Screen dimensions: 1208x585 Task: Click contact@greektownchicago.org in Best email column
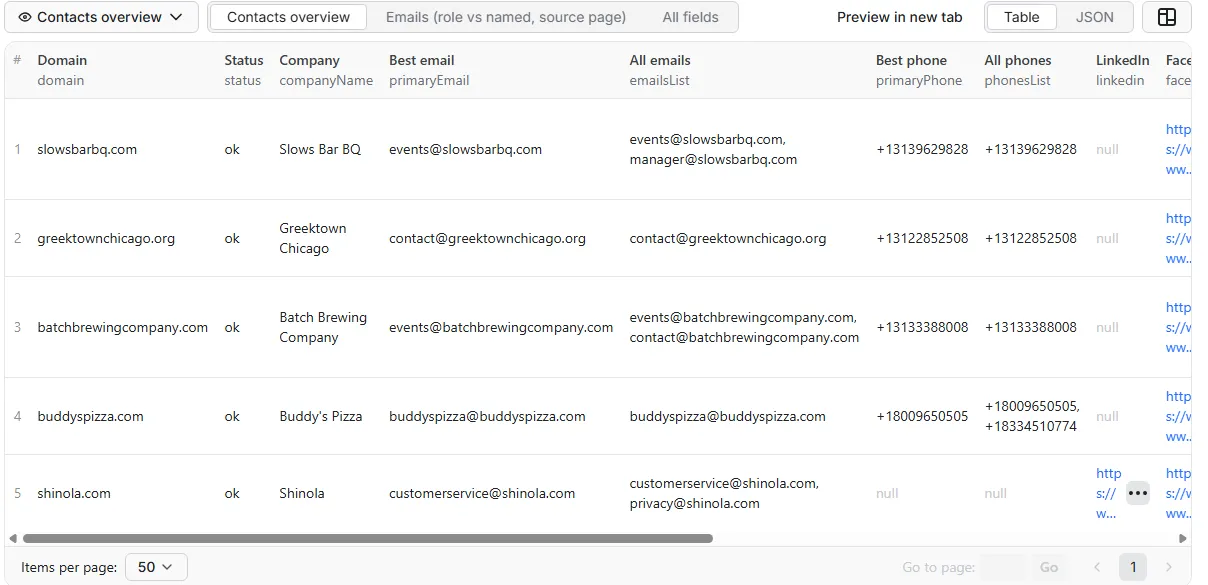pyautogui.click(x=487, y=238)
